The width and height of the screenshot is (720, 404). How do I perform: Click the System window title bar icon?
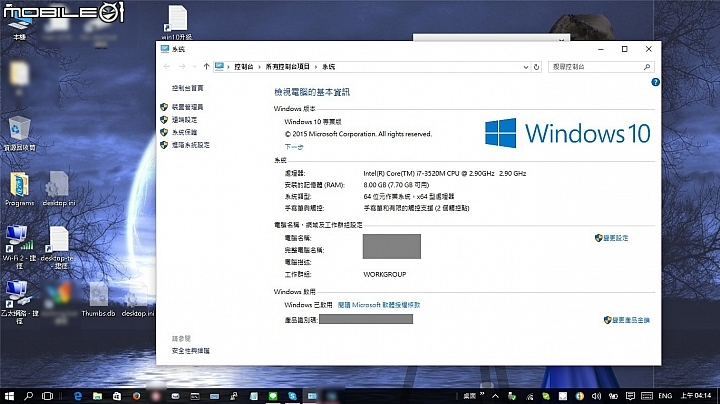[165, 49]
